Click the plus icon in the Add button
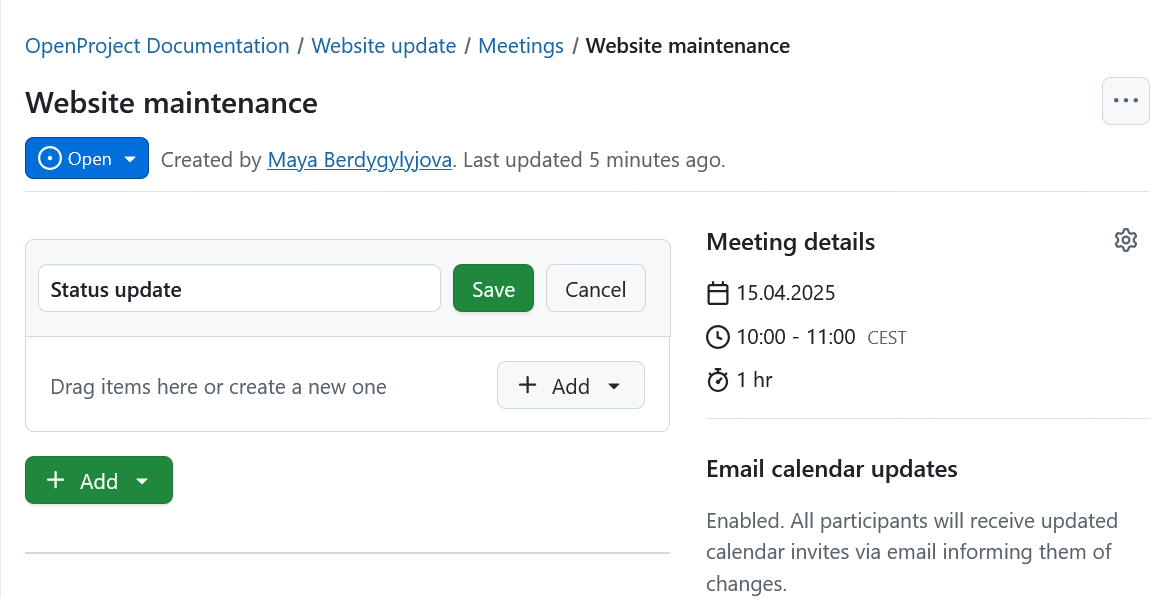This screenshot has width=1171, height=598. click(x=528, y=385)
